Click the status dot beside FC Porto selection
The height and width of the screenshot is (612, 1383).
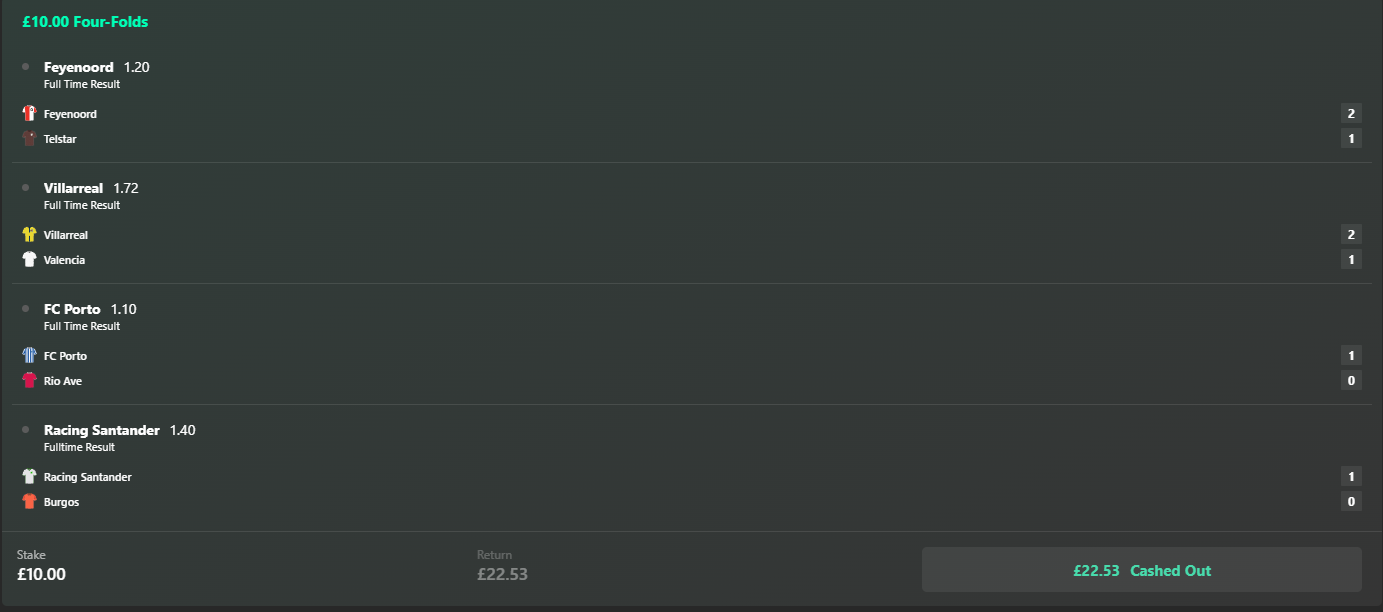[25, 309]
